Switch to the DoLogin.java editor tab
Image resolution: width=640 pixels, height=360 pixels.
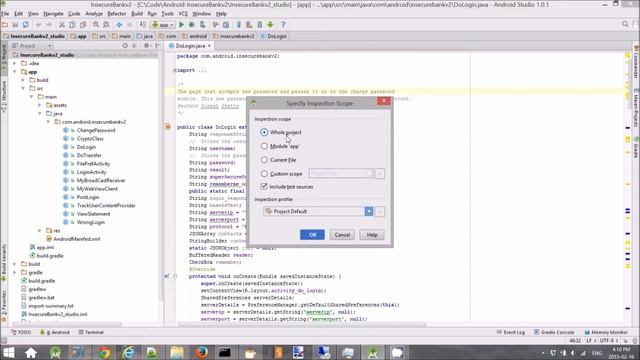point(190,46)
